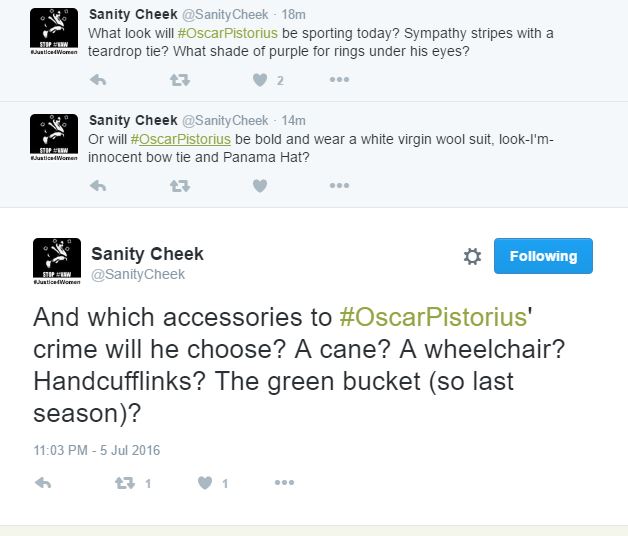This screenshot has width=628, height=536.
Task: Open more options on the 14m tweet
Action: tap(340, 185)
